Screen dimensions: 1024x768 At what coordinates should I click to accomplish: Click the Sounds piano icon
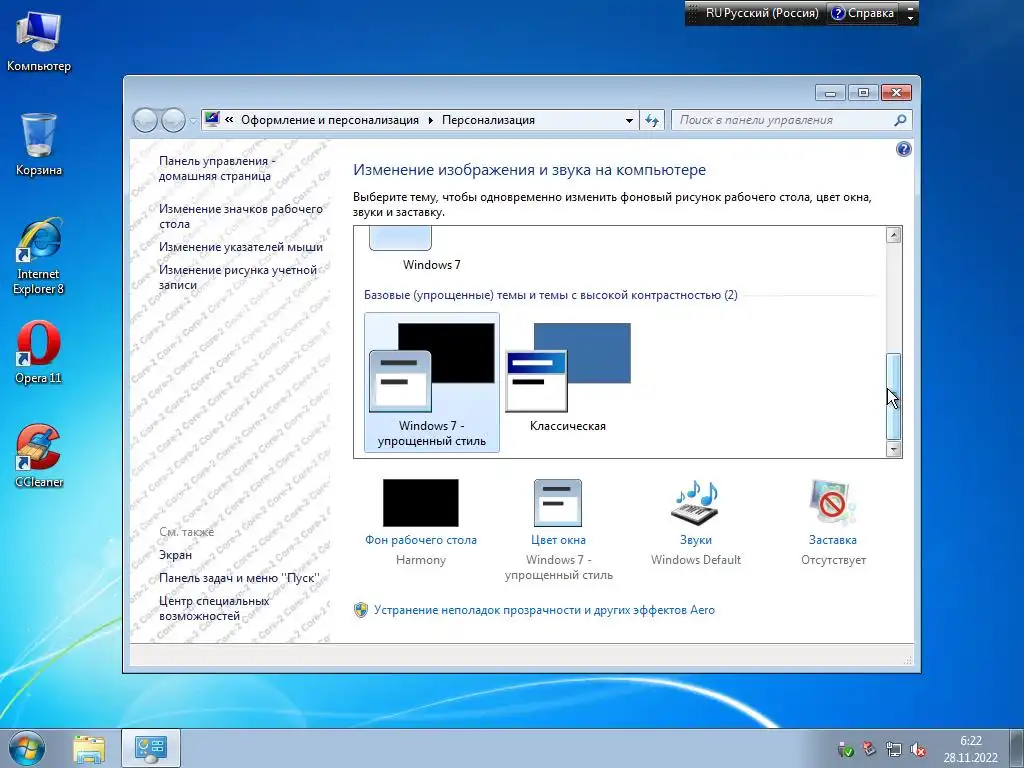[695, 503]
